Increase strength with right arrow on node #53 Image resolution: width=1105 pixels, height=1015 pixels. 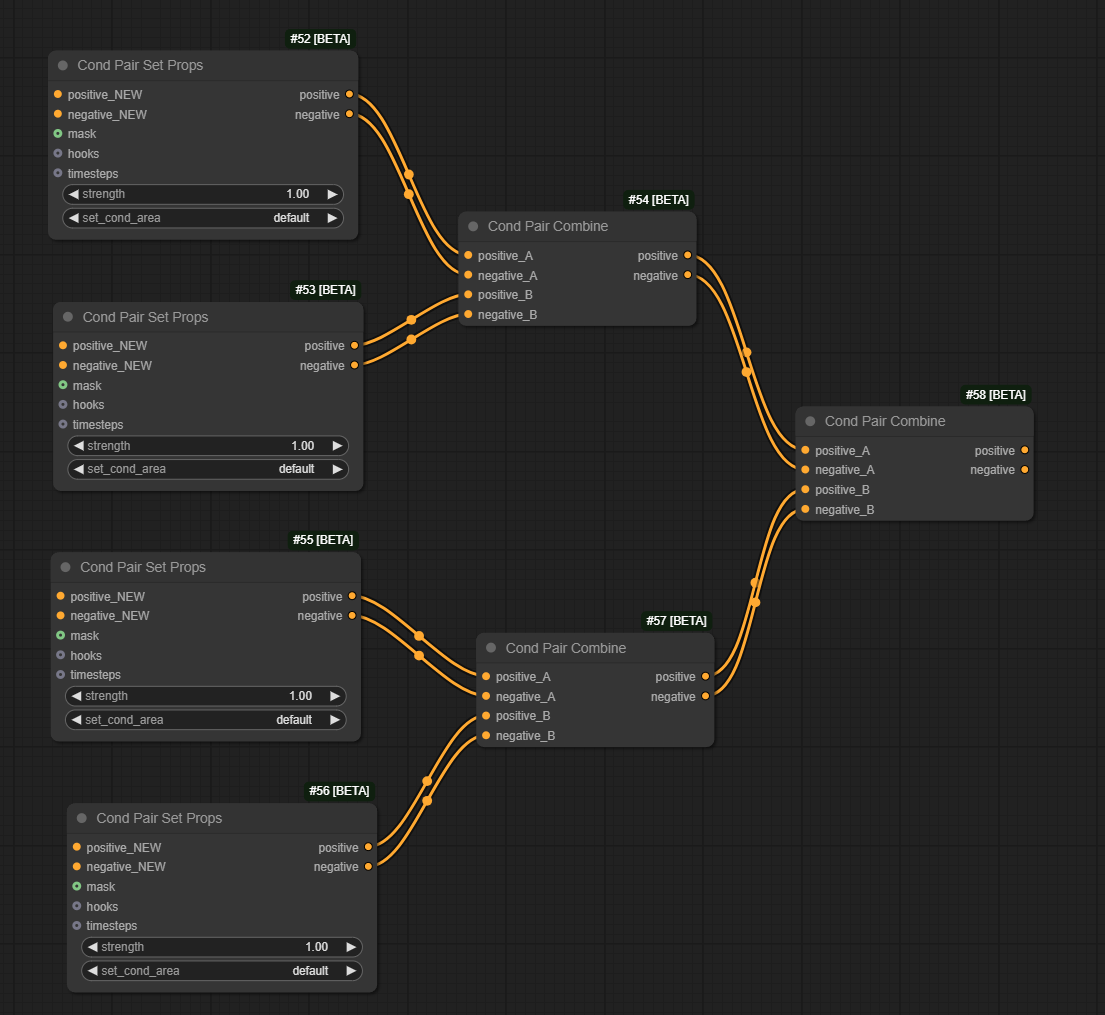click(339, 445)
